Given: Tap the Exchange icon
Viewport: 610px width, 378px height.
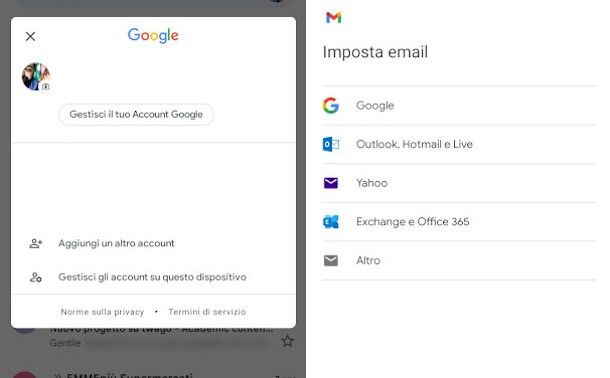Looking at the screenshot, I should point(331,222).
